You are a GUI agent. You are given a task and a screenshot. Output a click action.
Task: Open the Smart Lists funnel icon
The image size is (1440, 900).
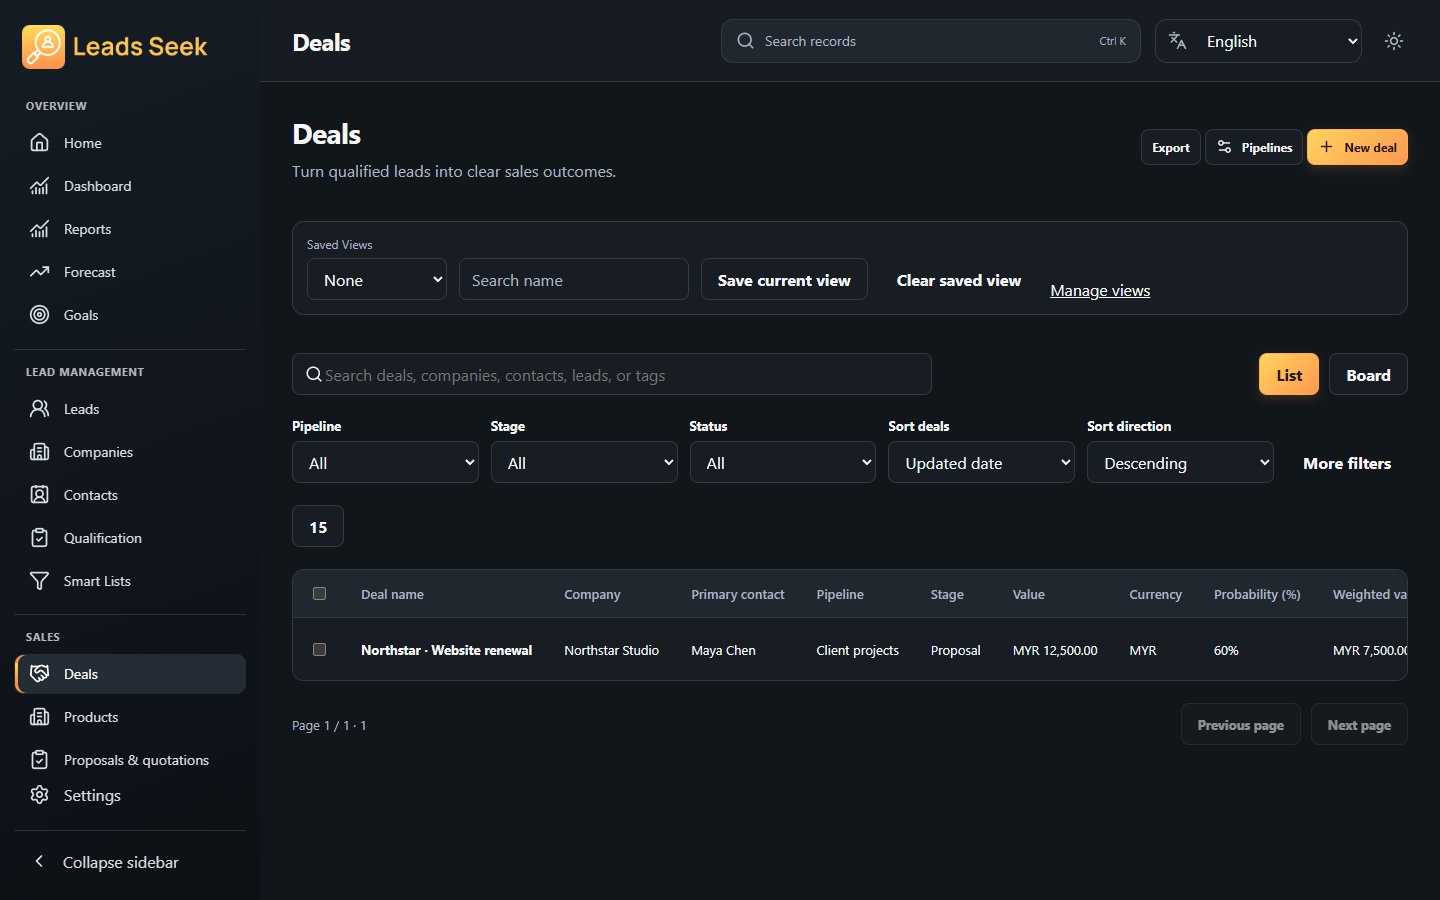(x=40, y=581)
